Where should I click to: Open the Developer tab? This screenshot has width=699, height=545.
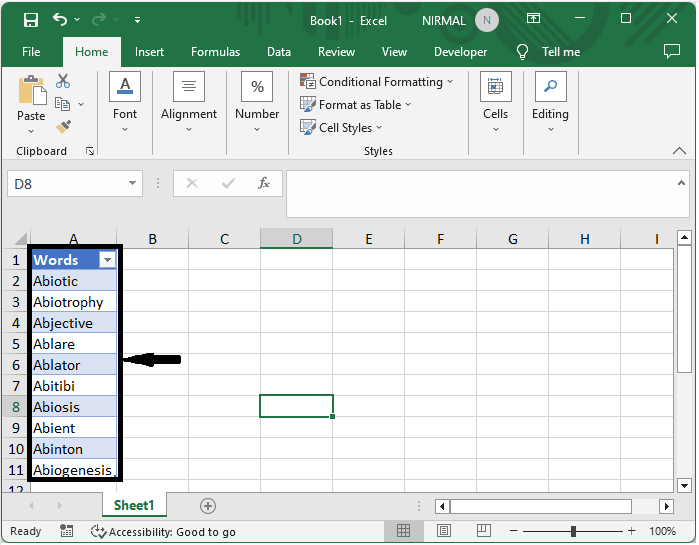[x=461, y=52]
